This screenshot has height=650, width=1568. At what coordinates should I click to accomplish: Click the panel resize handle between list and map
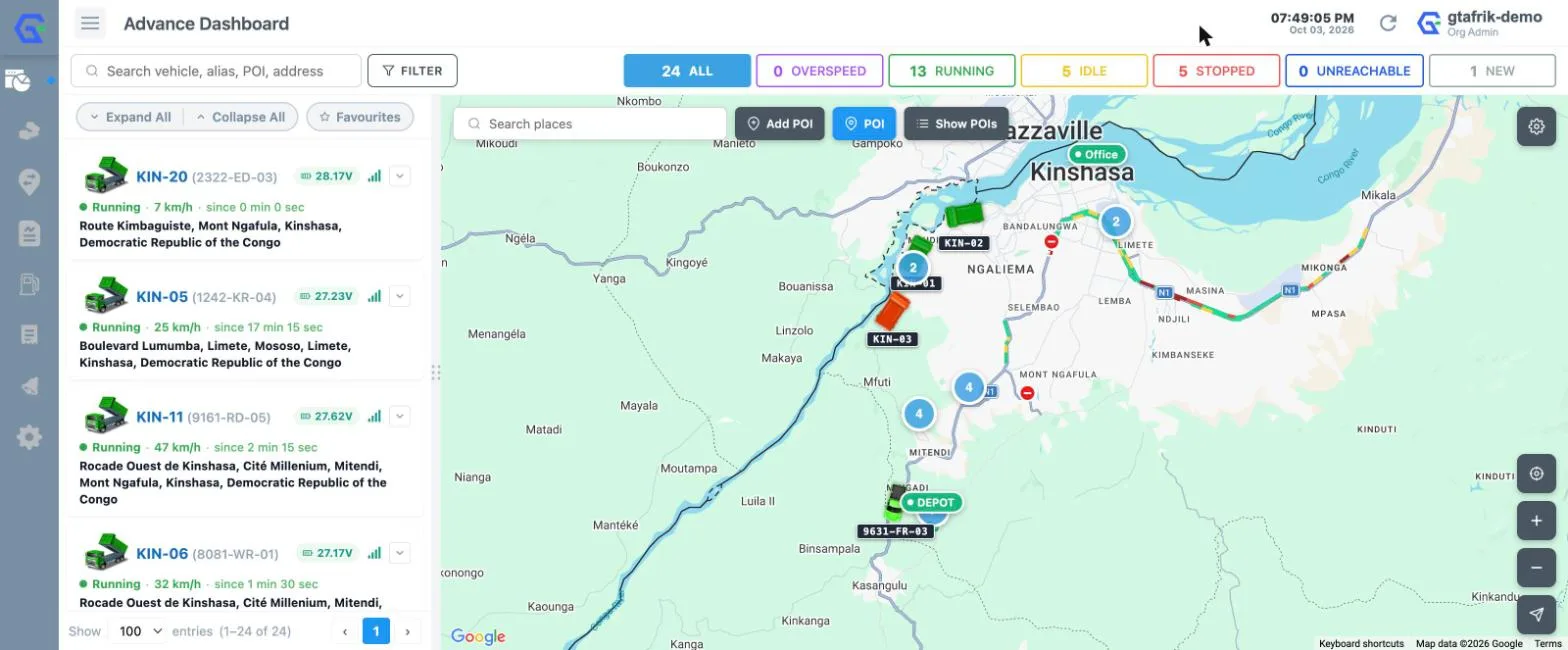coord(435,372)
